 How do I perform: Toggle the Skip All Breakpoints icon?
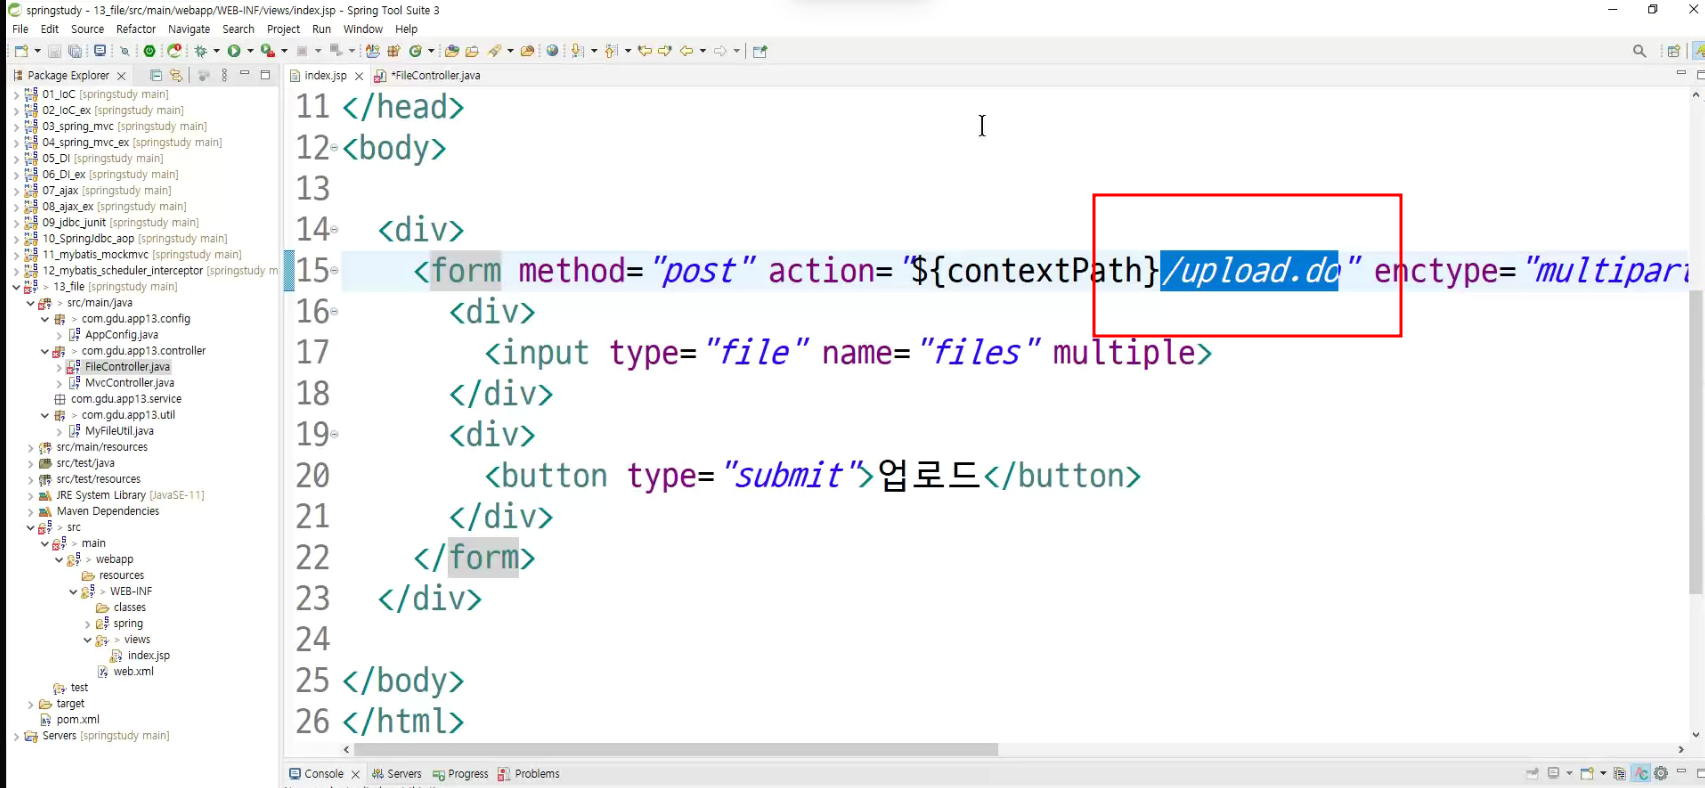[x=126, y=51]
